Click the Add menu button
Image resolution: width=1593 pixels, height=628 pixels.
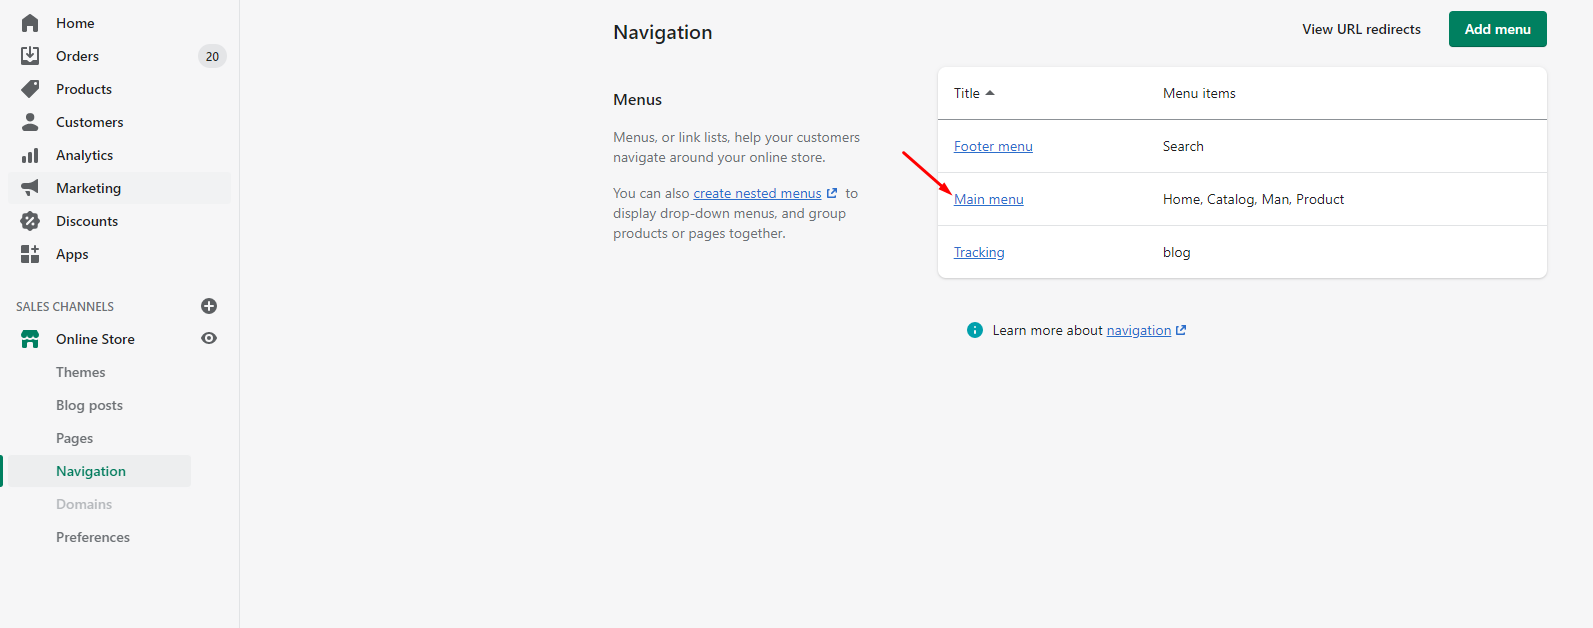(1497, 29)
